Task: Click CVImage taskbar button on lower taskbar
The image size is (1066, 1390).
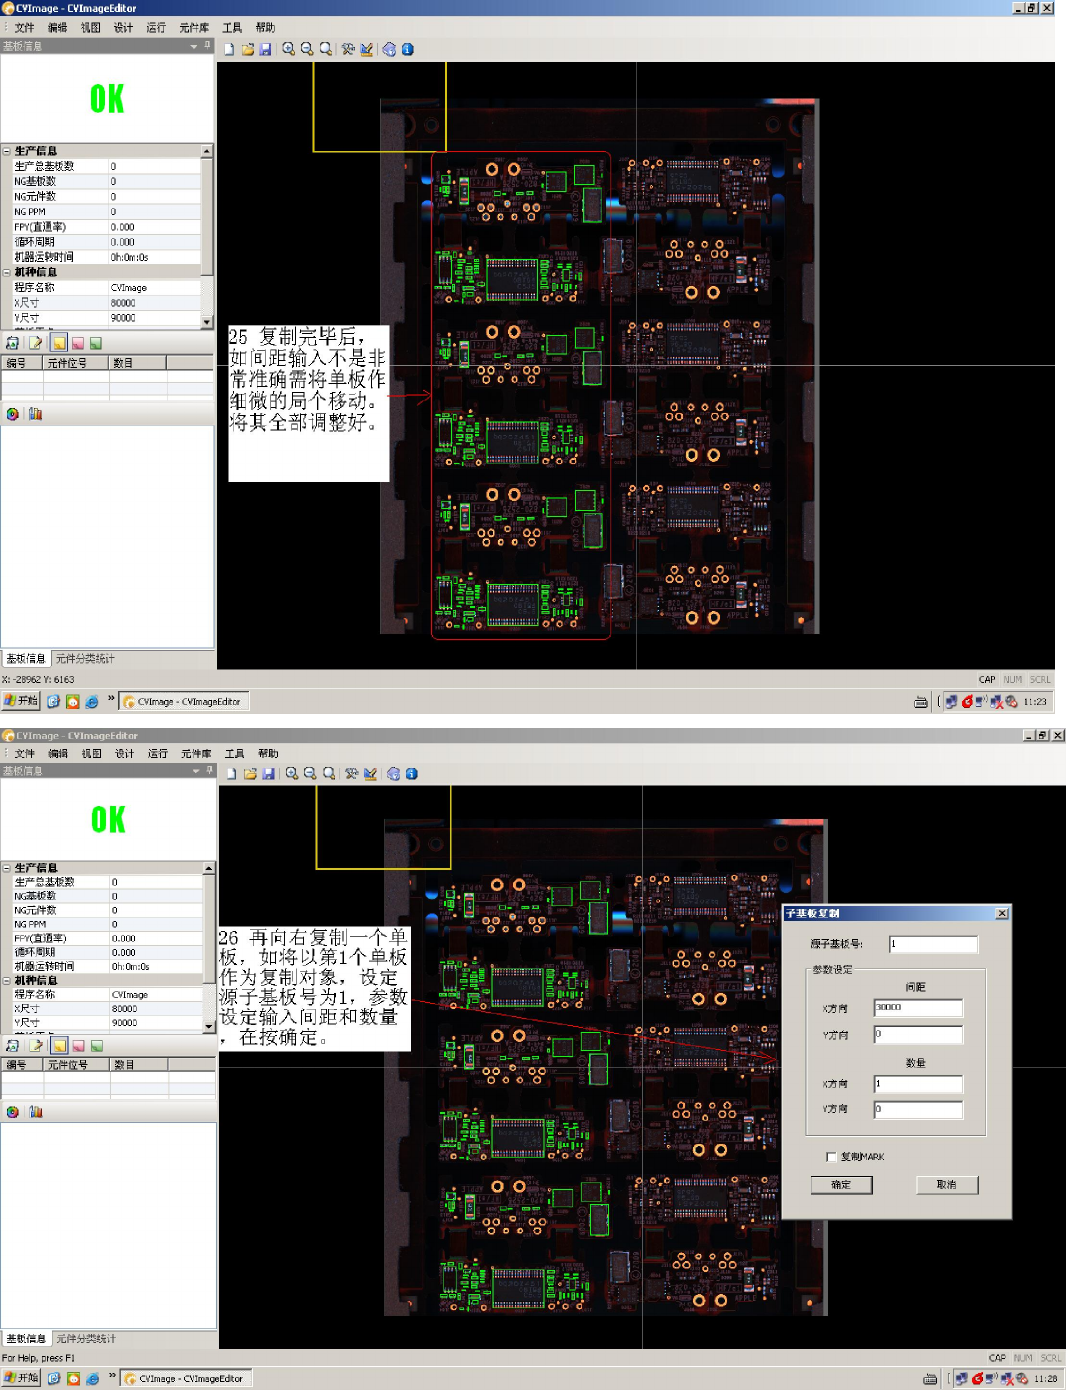Action: point(185,1379)
